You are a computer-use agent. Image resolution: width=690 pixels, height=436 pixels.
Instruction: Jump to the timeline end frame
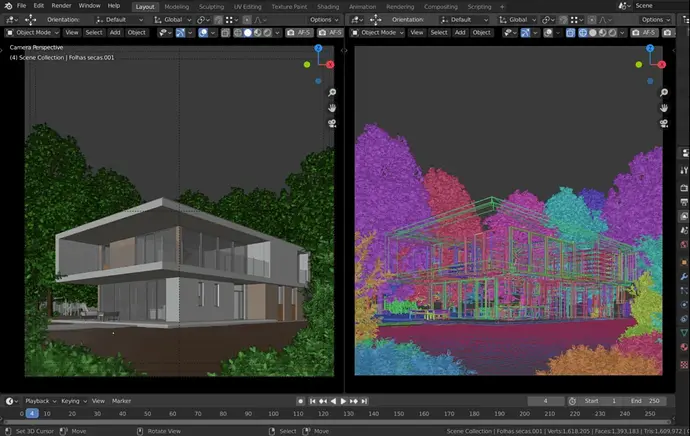pos(364,401)
